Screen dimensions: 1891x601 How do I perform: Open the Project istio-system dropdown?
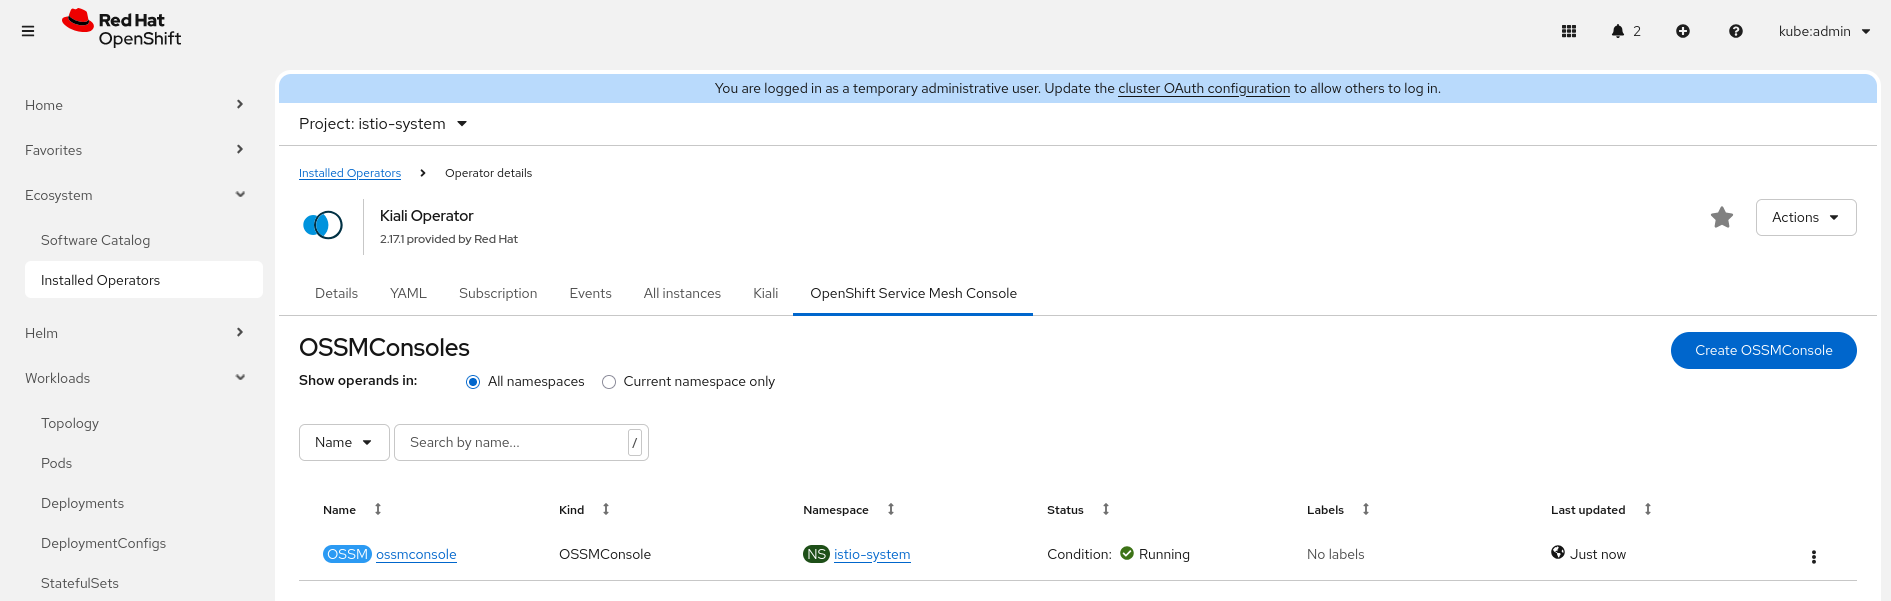(x=383, y=124)
